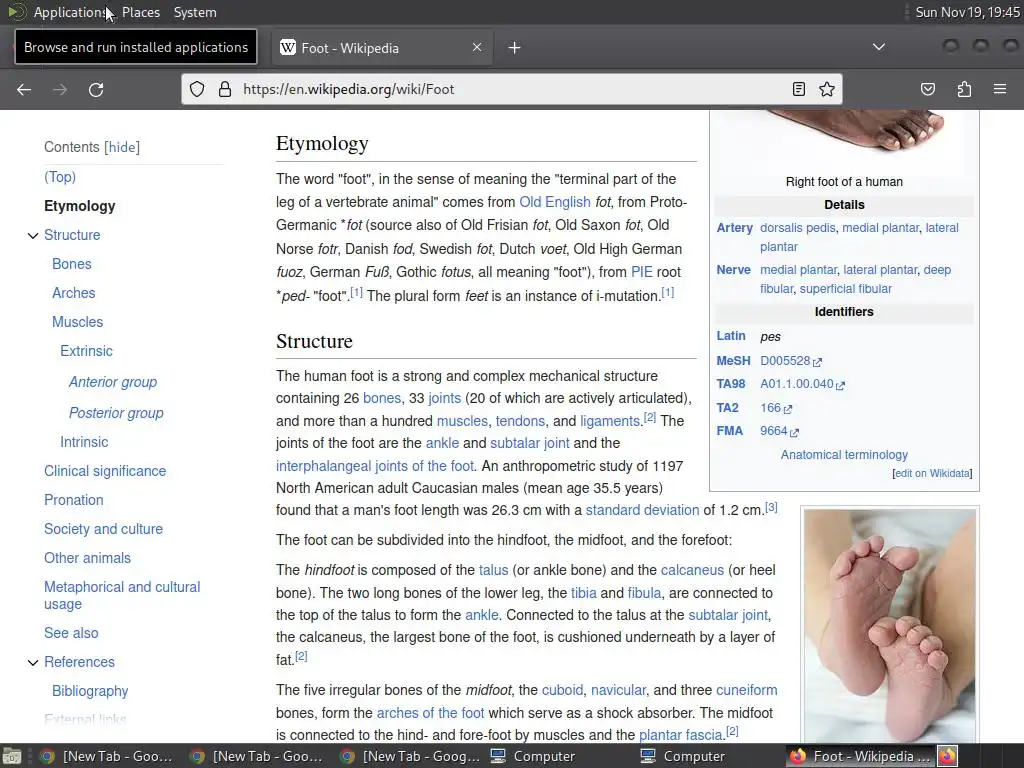Go to Bibliography in contents

[x=90, y=692]
